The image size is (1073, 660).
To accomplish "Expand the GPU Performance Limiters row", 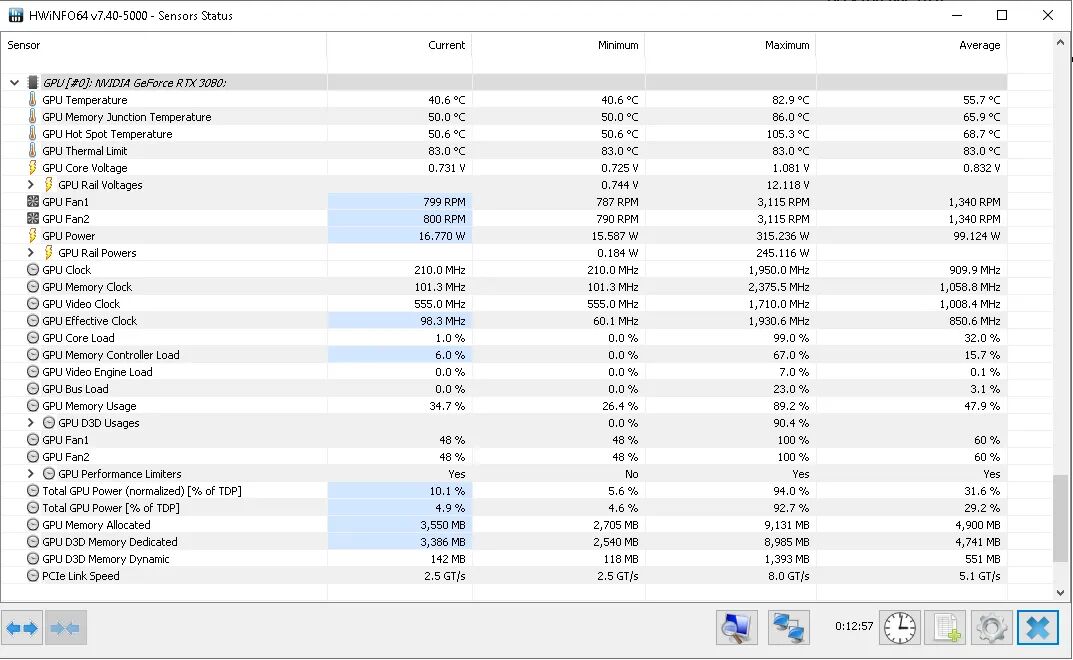I will tap(31, 474).
